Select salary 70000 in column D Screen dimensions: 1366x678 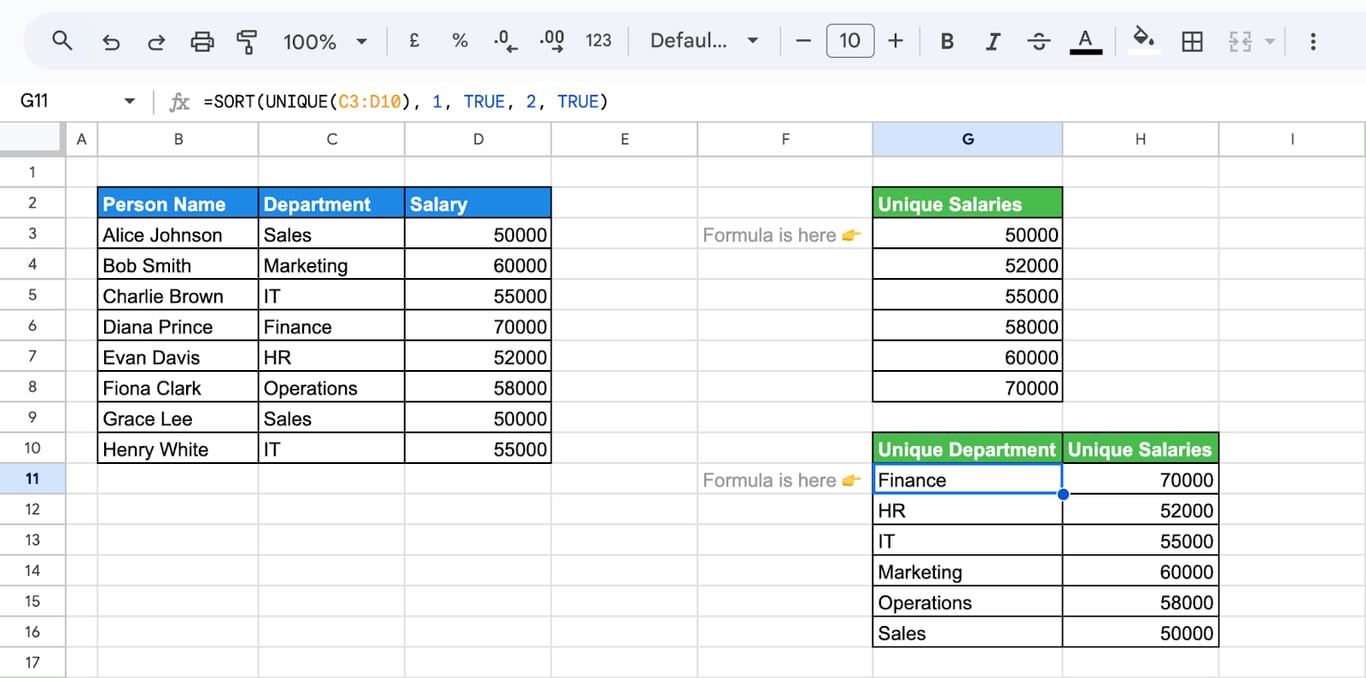pos(478,326)
